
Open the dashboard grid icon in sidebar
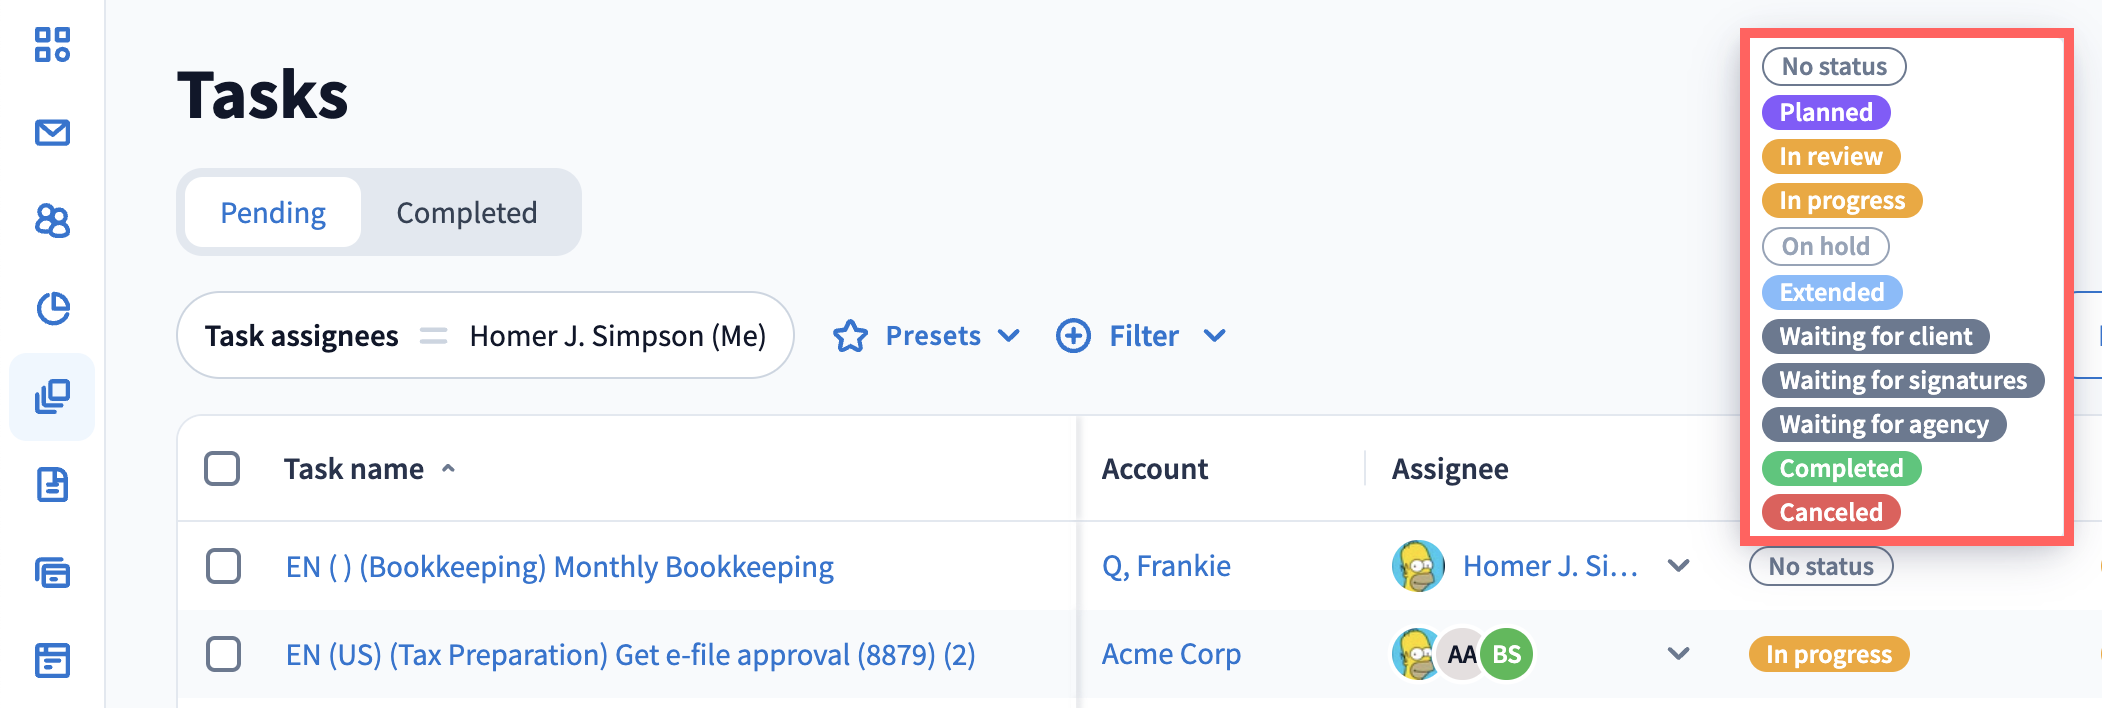click(x=52, y=45)
